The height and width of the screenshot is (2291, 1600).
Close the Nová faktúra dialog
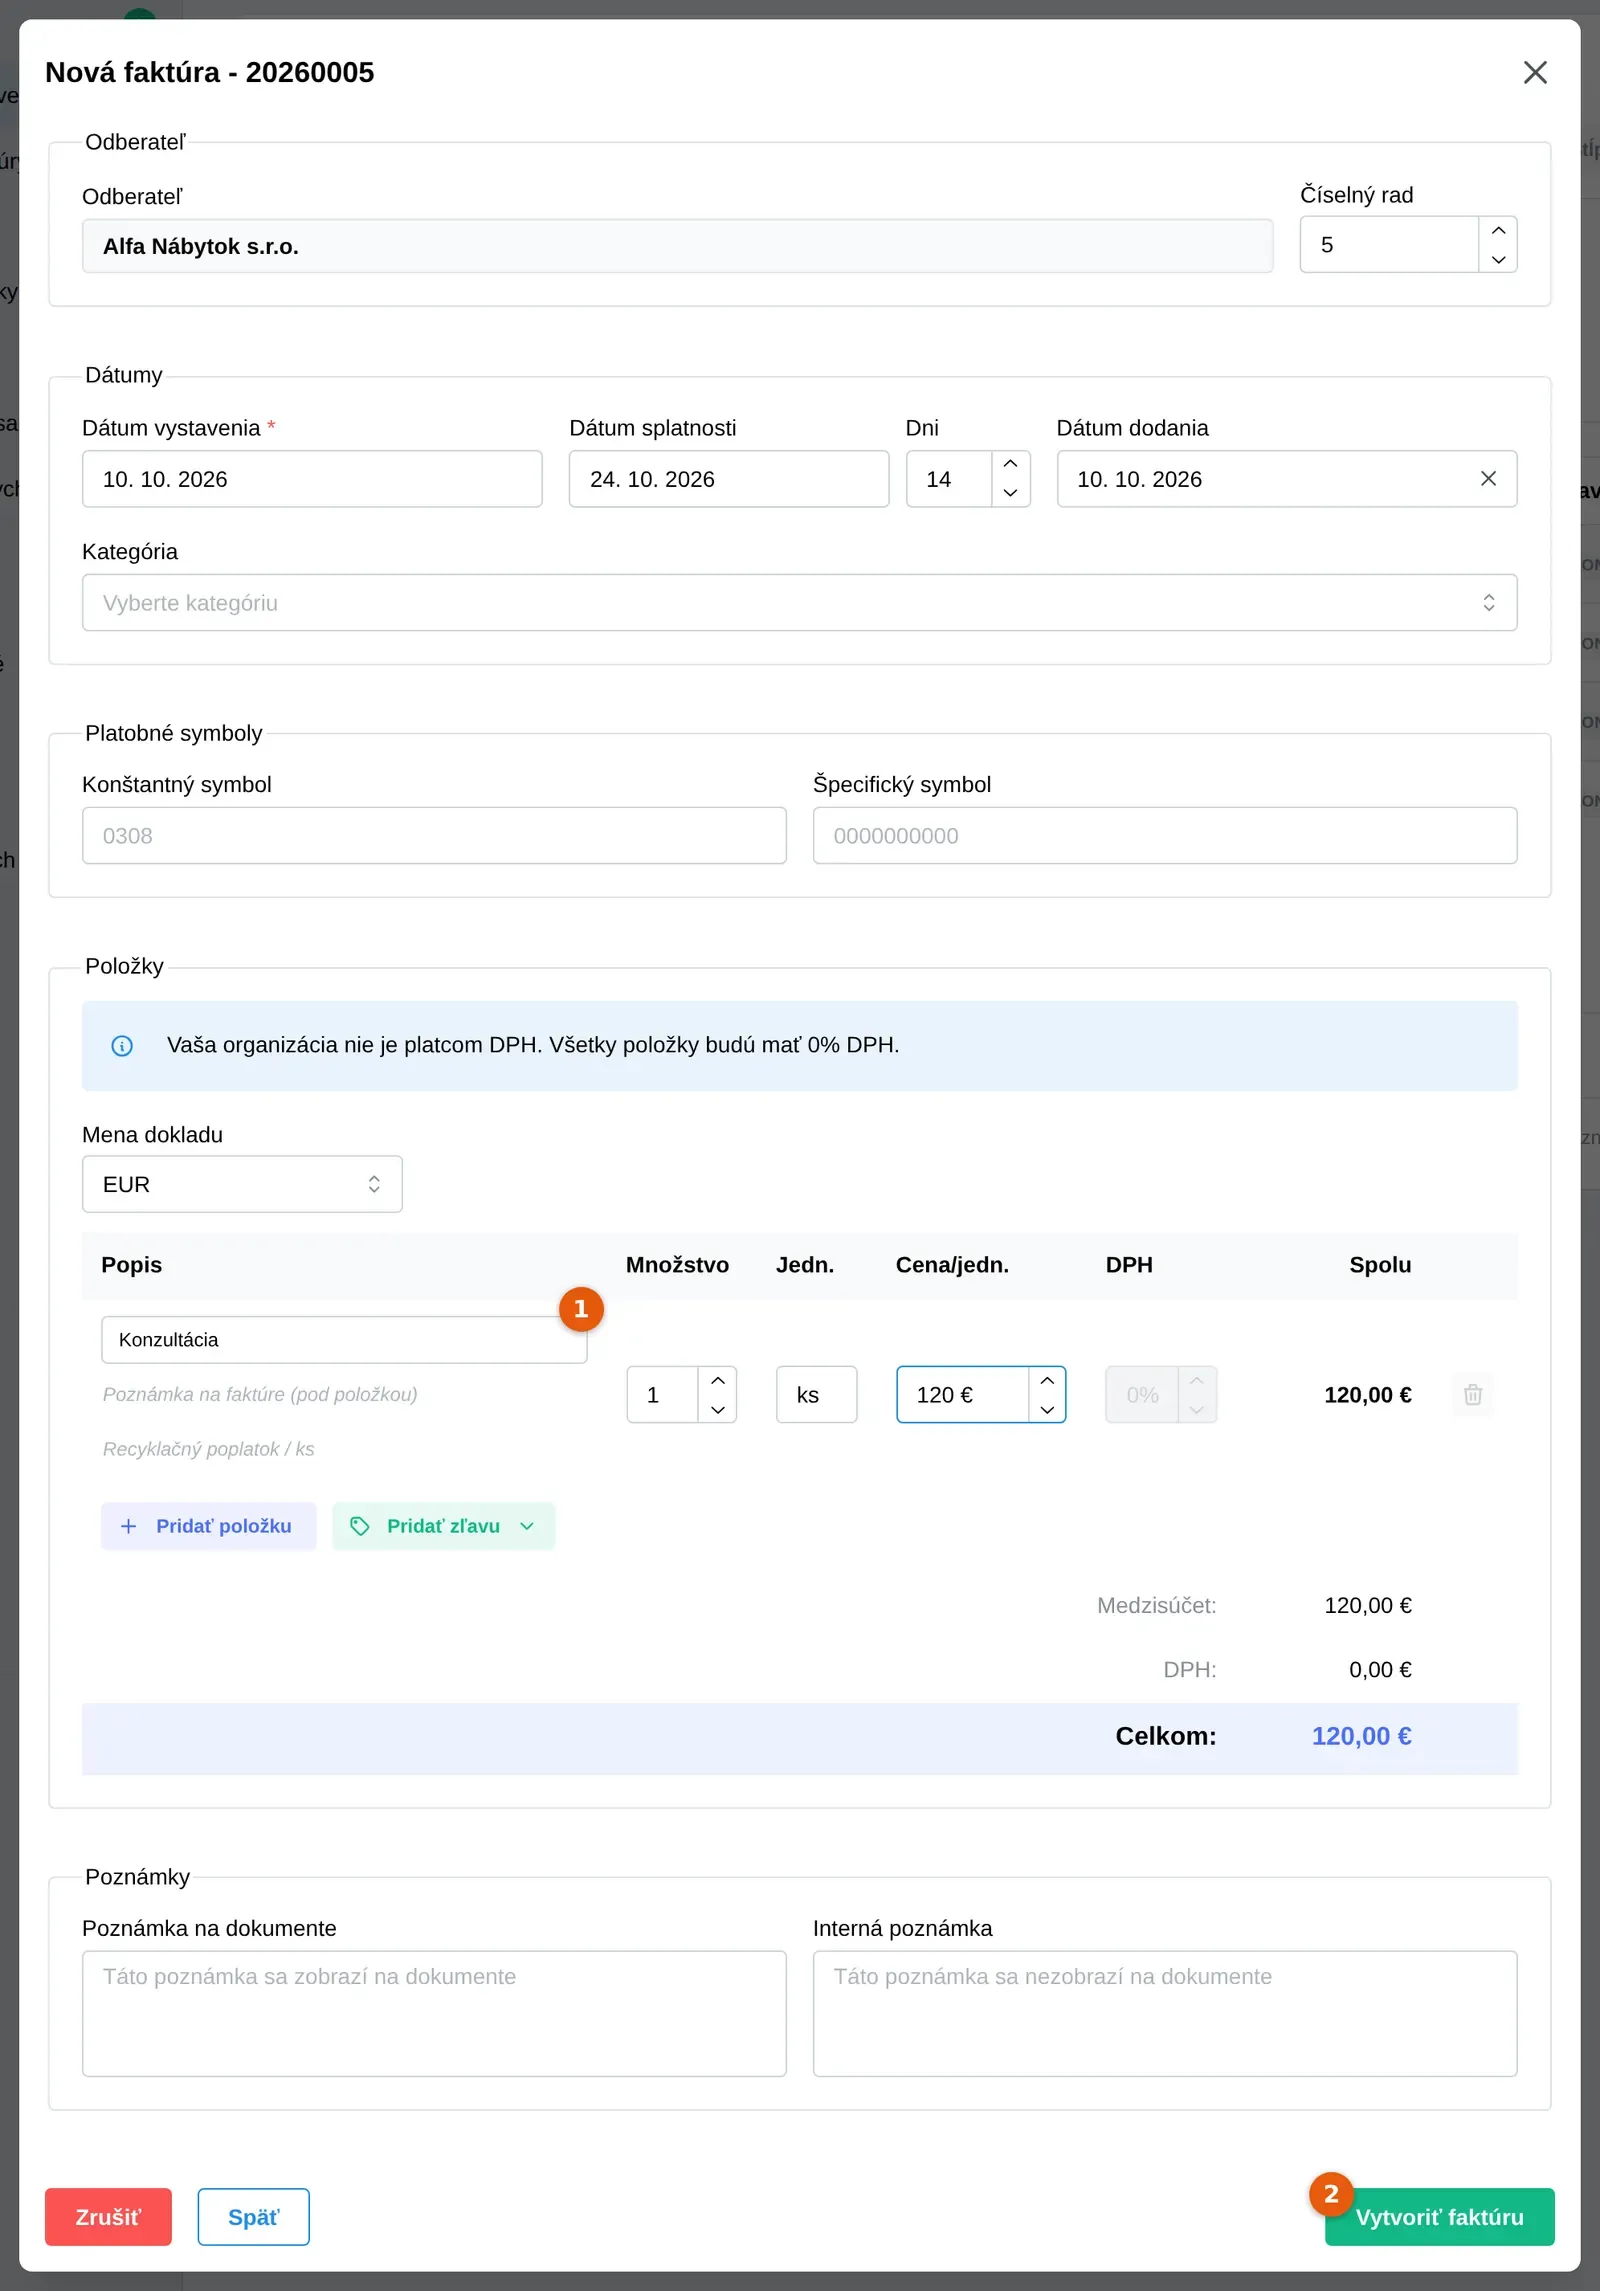click(x=1535, y=72)
